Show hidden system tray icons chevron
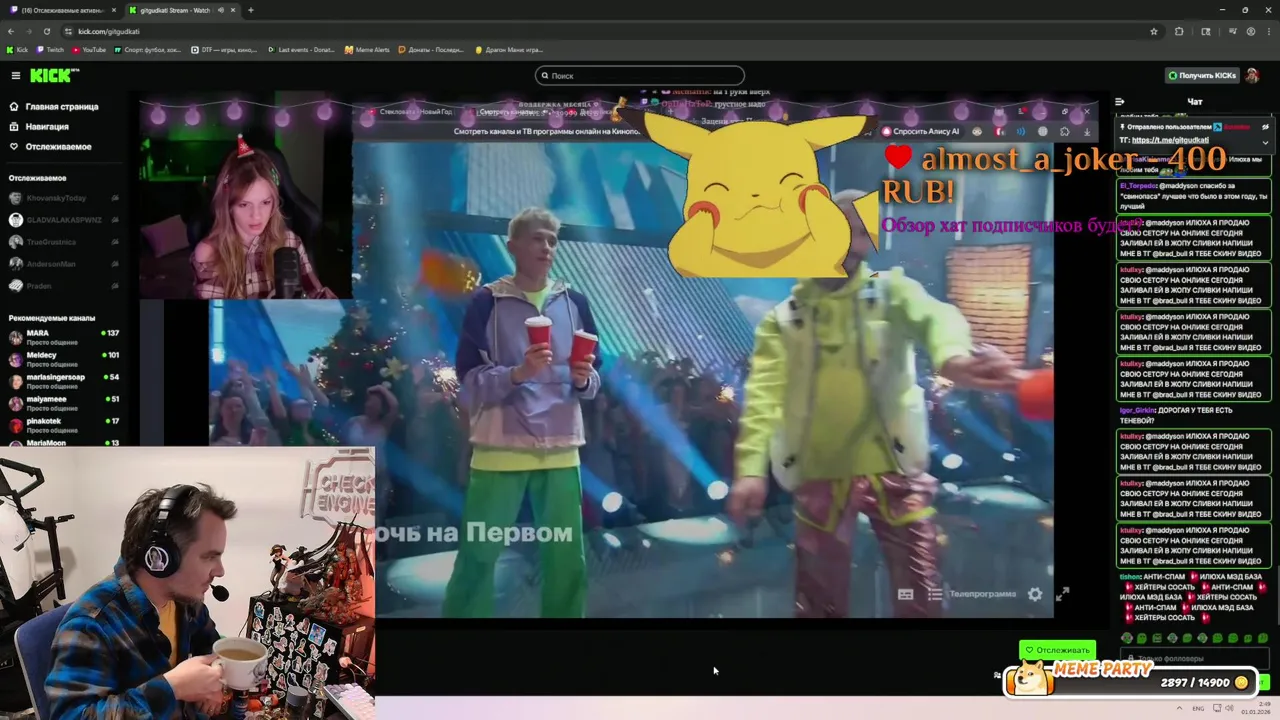1280x720 pixels. [1178, 708]
